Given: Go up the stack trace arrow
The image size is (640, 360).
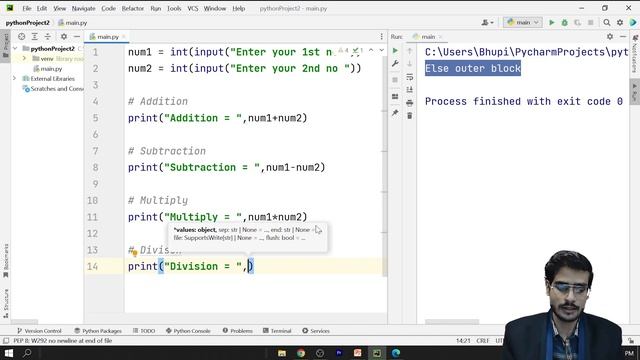Looking at the screenshot, I should pyautogui.click(x=409, y=51).
